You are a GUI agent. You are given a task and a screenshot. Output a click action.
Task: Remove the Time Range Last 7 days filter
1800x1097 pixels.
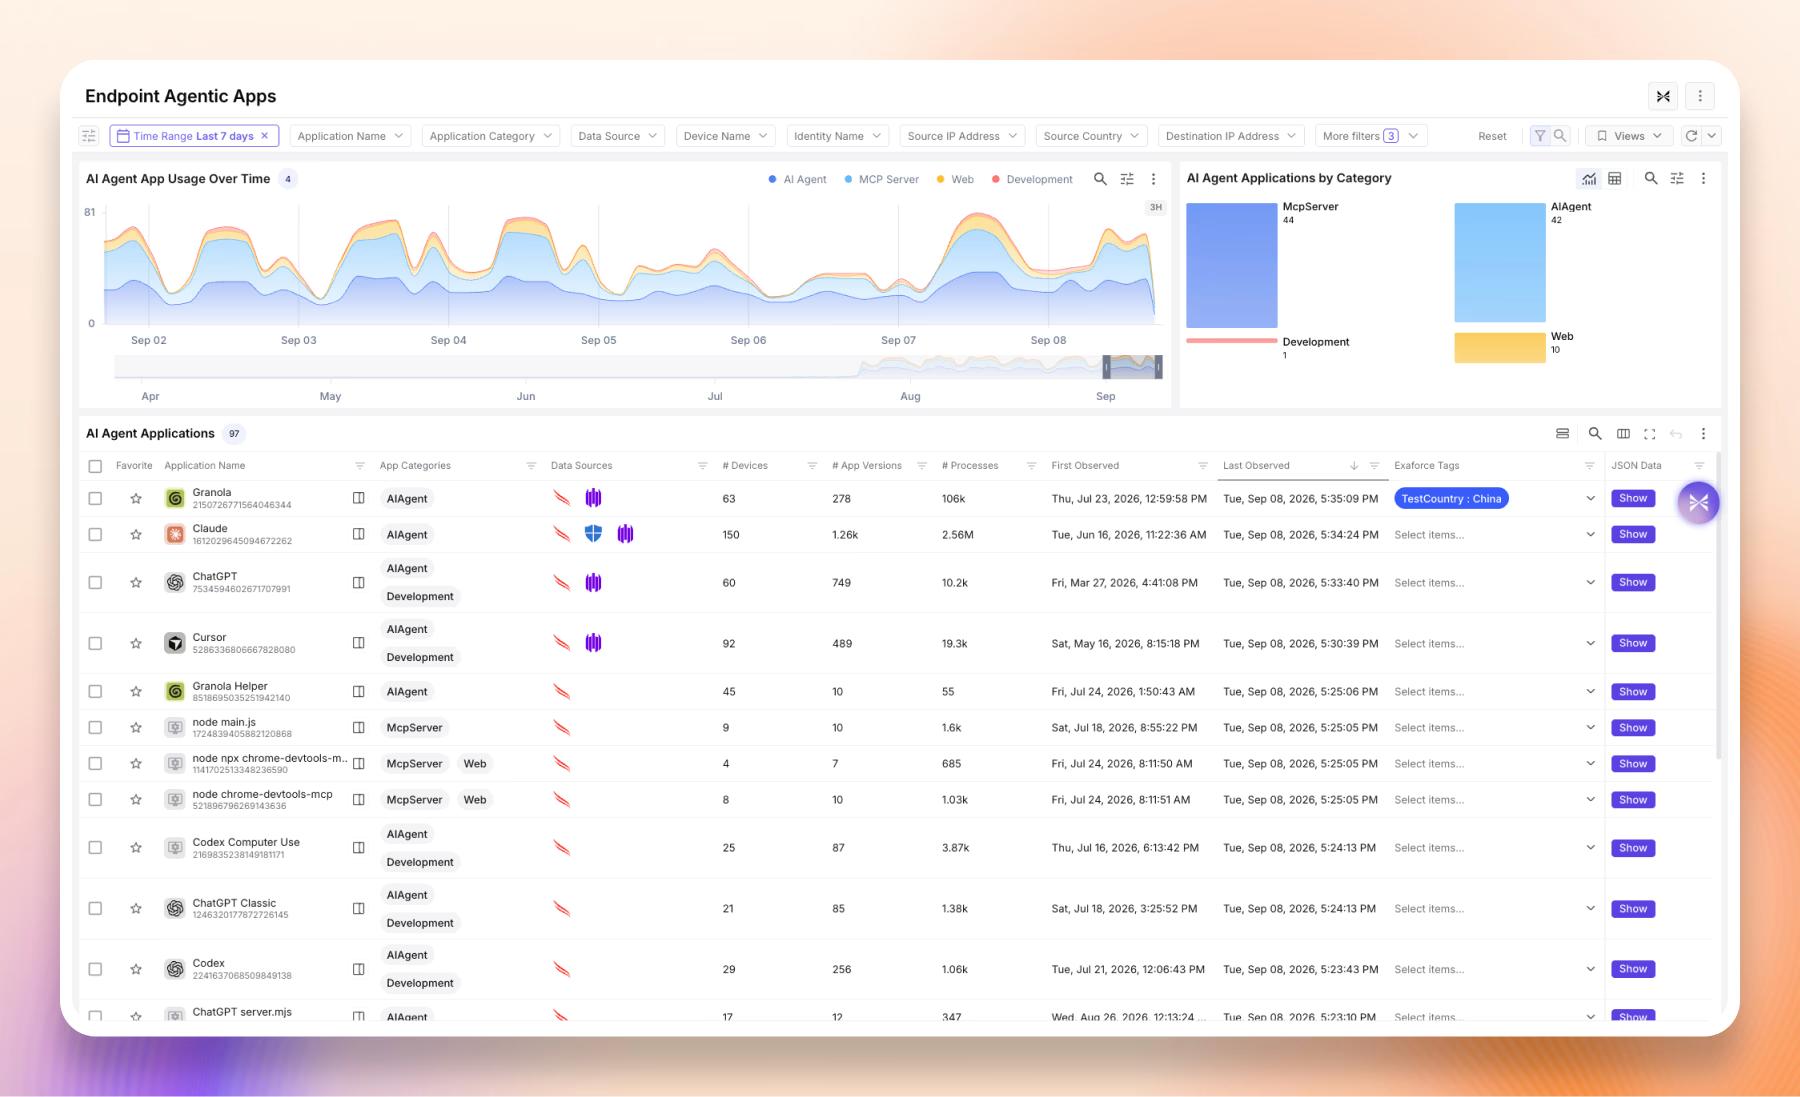264,136
